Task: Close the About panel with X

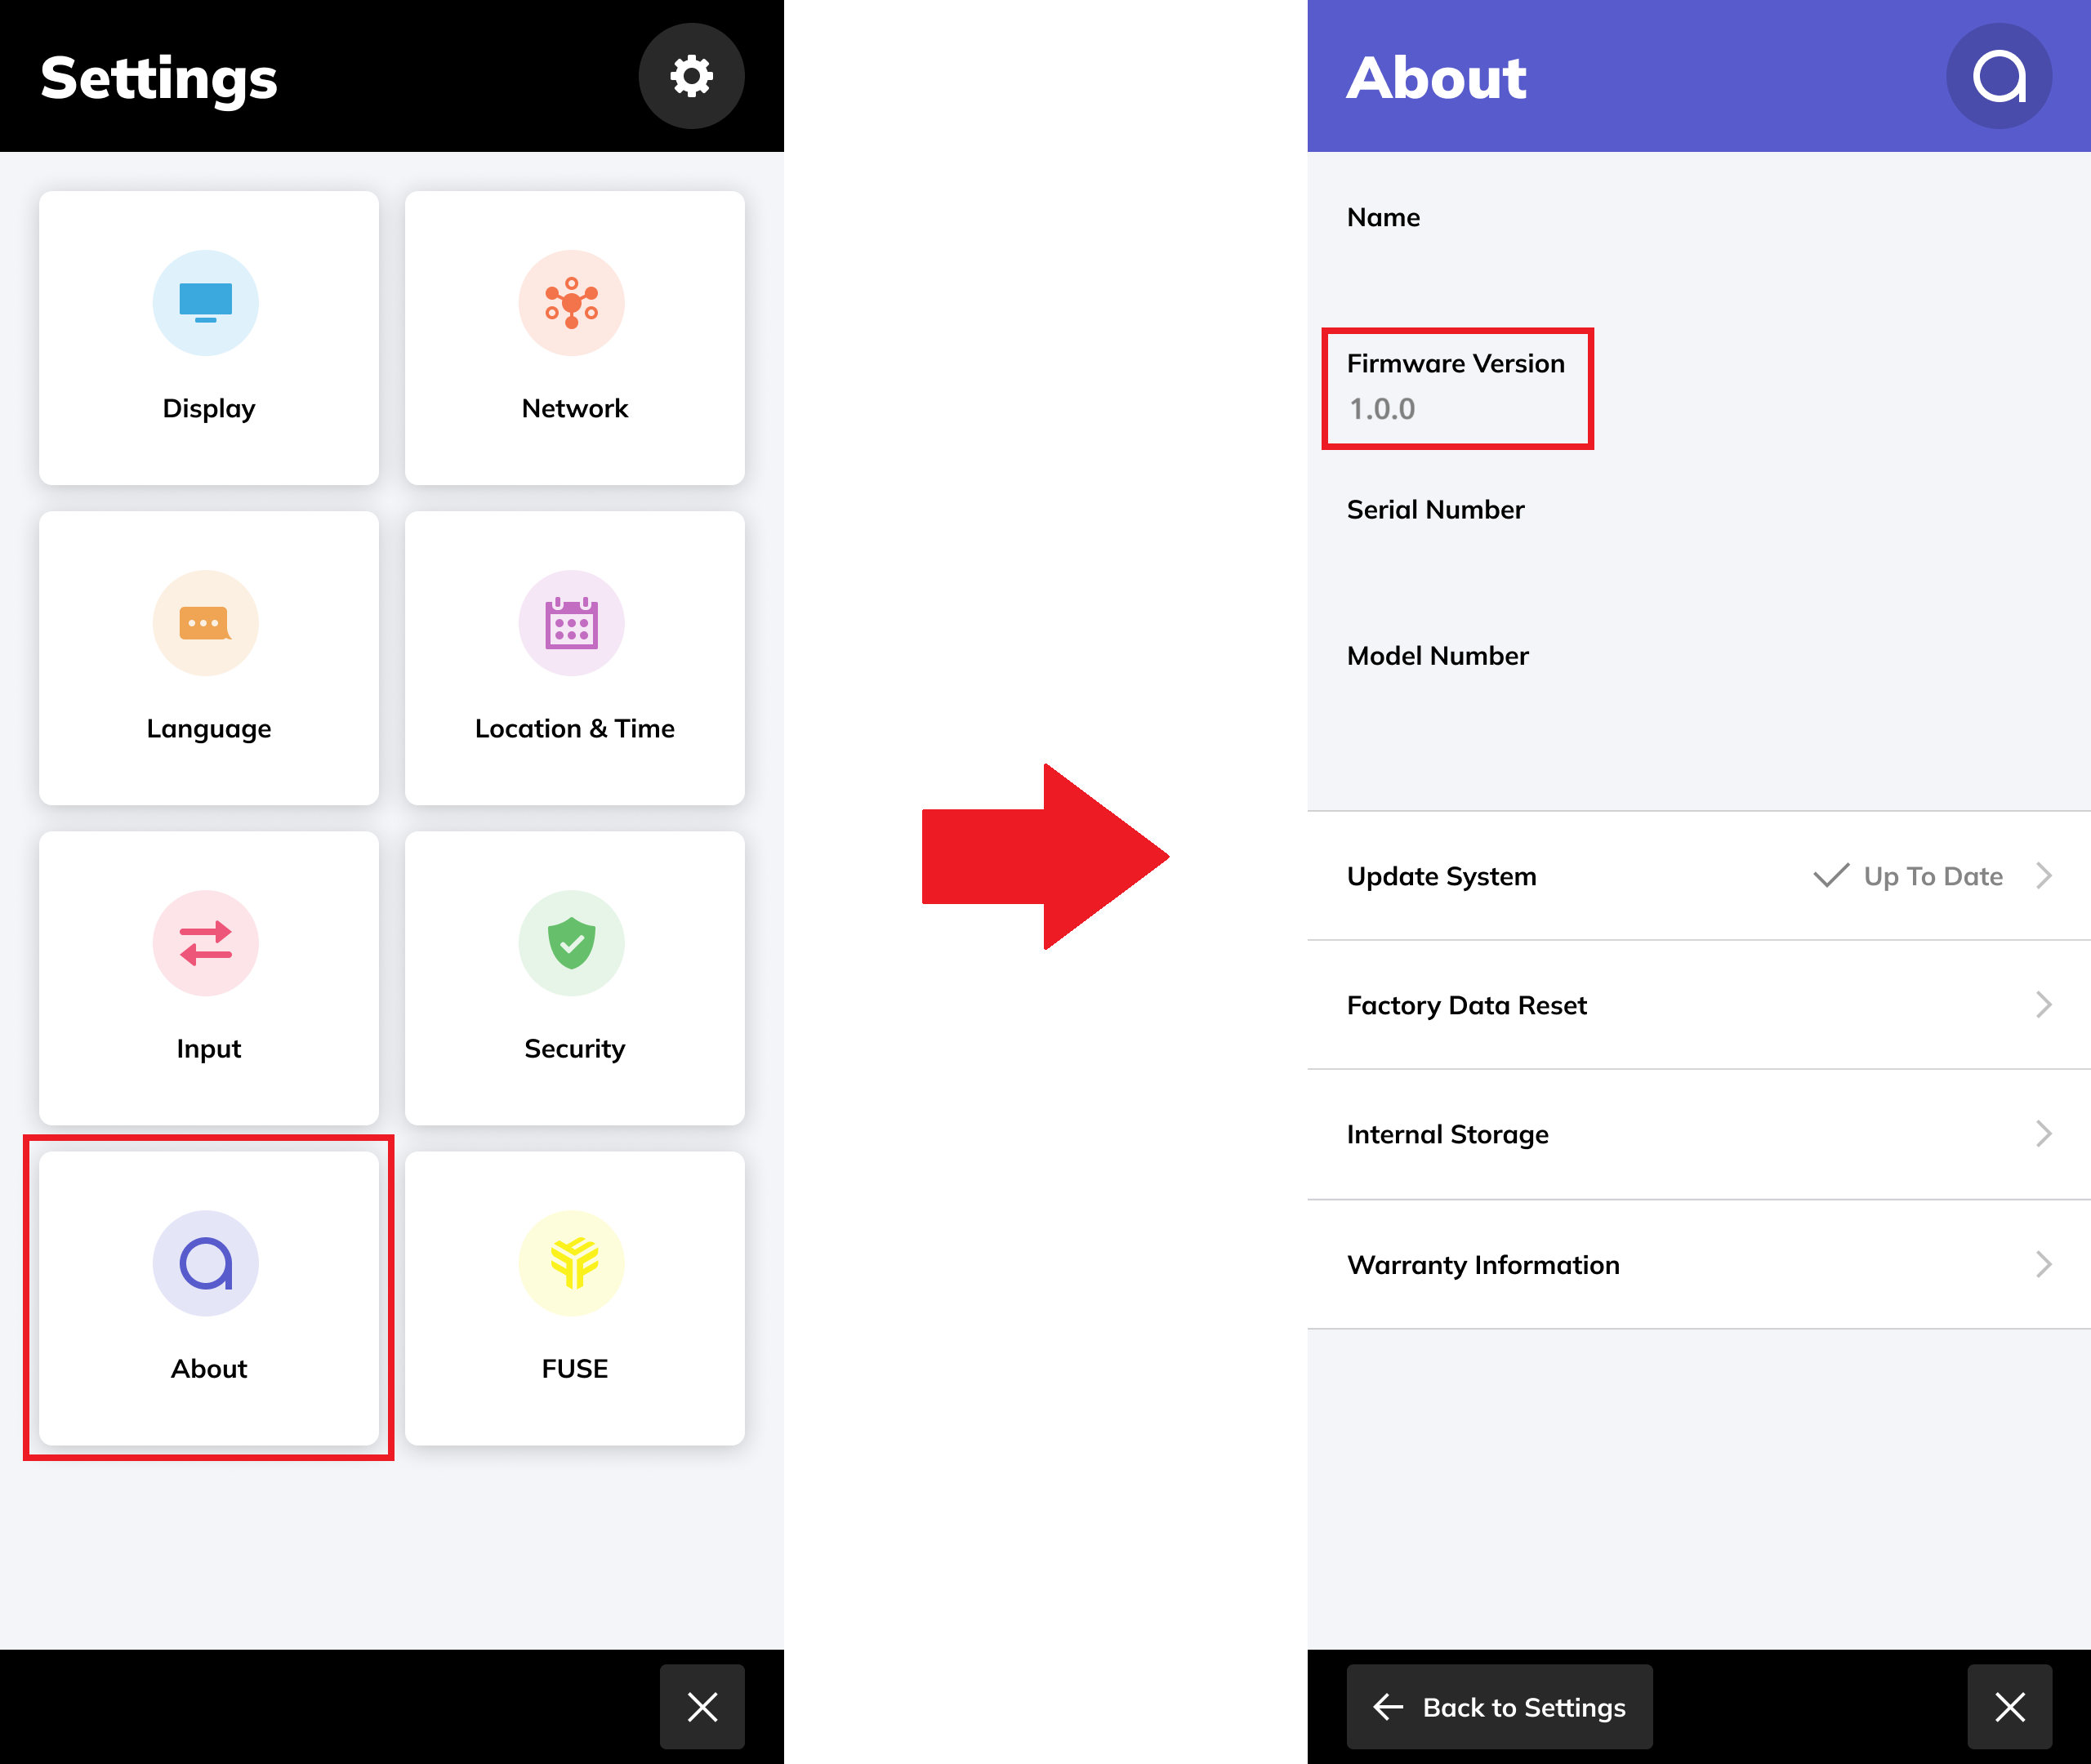Action: coord(2009,1707)
